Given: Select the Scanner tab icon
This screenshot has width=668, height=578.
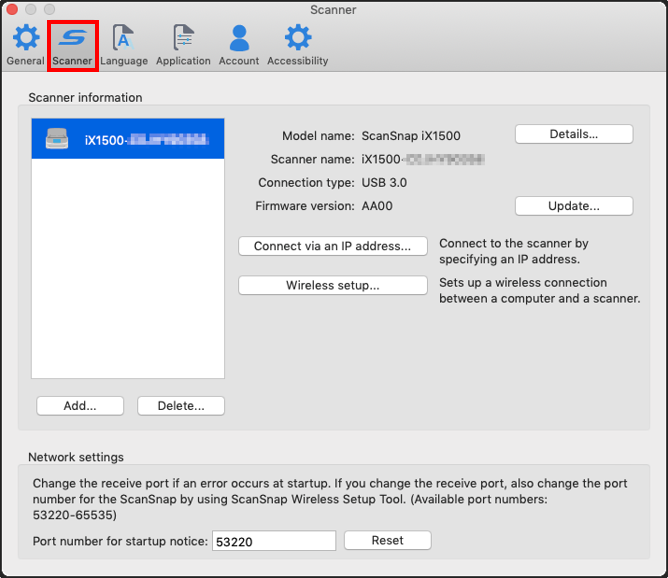Looking at the screenshot, I should [x=72, y=37].
